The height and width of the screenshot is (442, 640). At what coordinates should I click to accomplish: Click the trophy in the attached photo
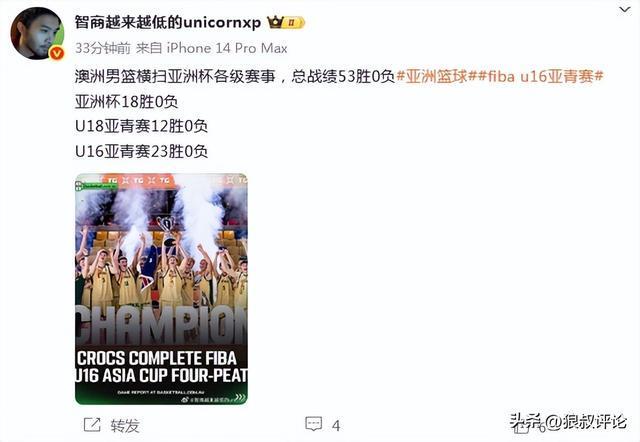[167, 229]
